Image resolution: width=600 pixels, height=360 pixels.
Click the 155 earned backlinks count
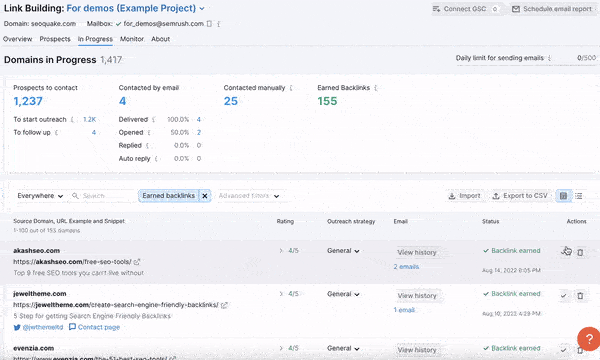327,101
